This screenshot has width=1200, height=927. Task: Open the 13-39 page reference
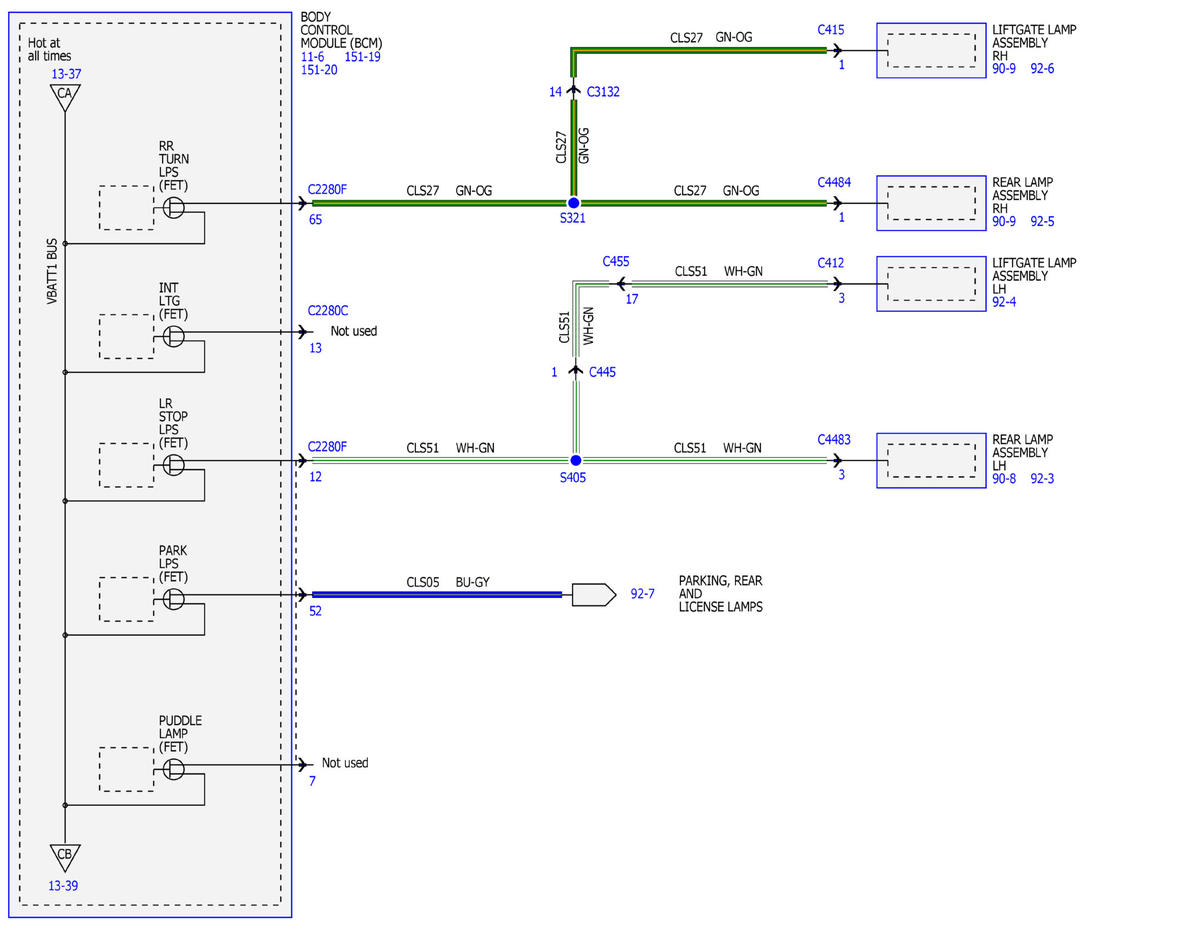(x=62, y=885)
